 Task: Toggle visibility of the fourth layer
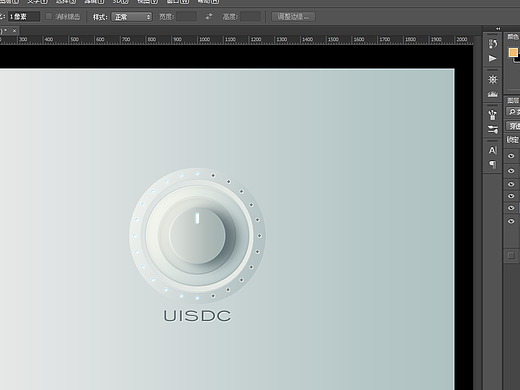pos(511,196)
